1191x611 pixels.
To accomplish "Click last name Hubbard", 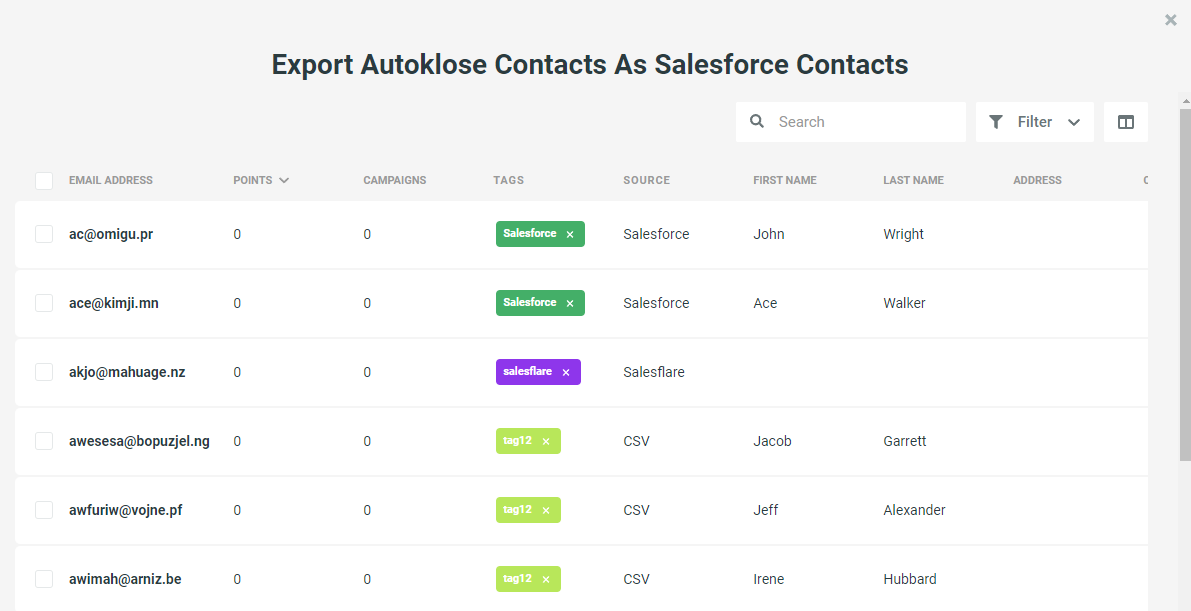I will click(909, 579).
